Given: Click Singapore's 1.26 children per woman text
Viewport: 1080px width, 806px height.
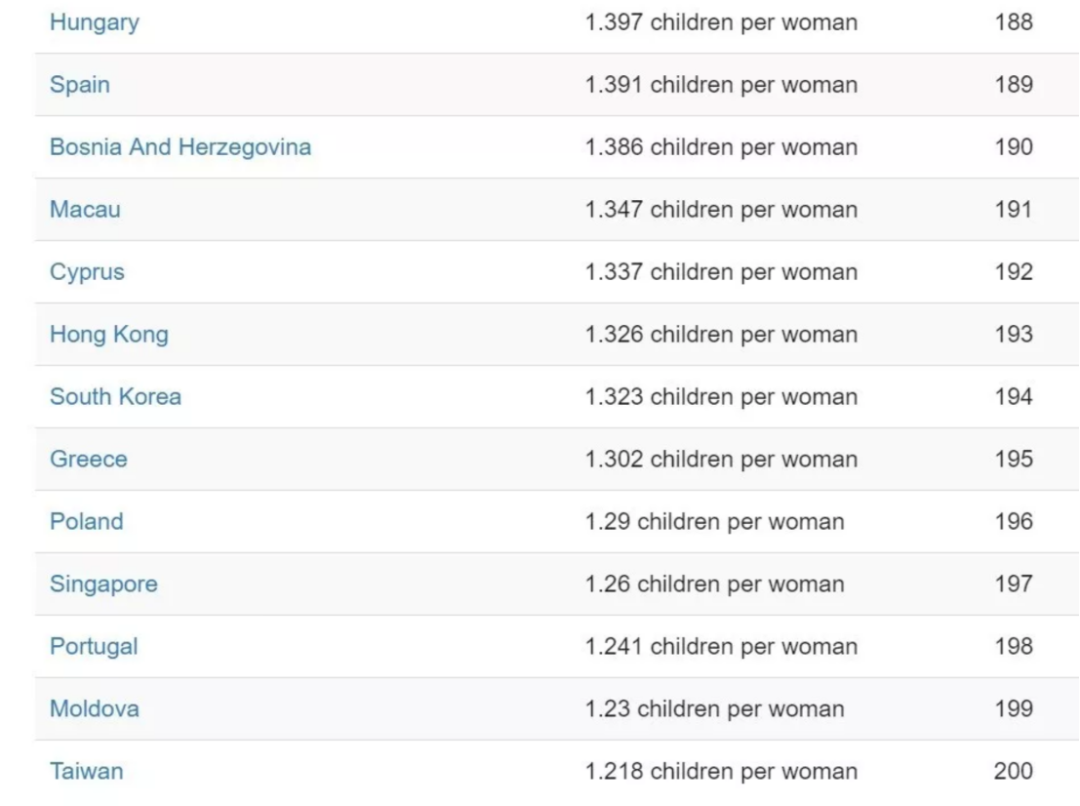Looking at the screenshot, I should (x=714, y=584).
